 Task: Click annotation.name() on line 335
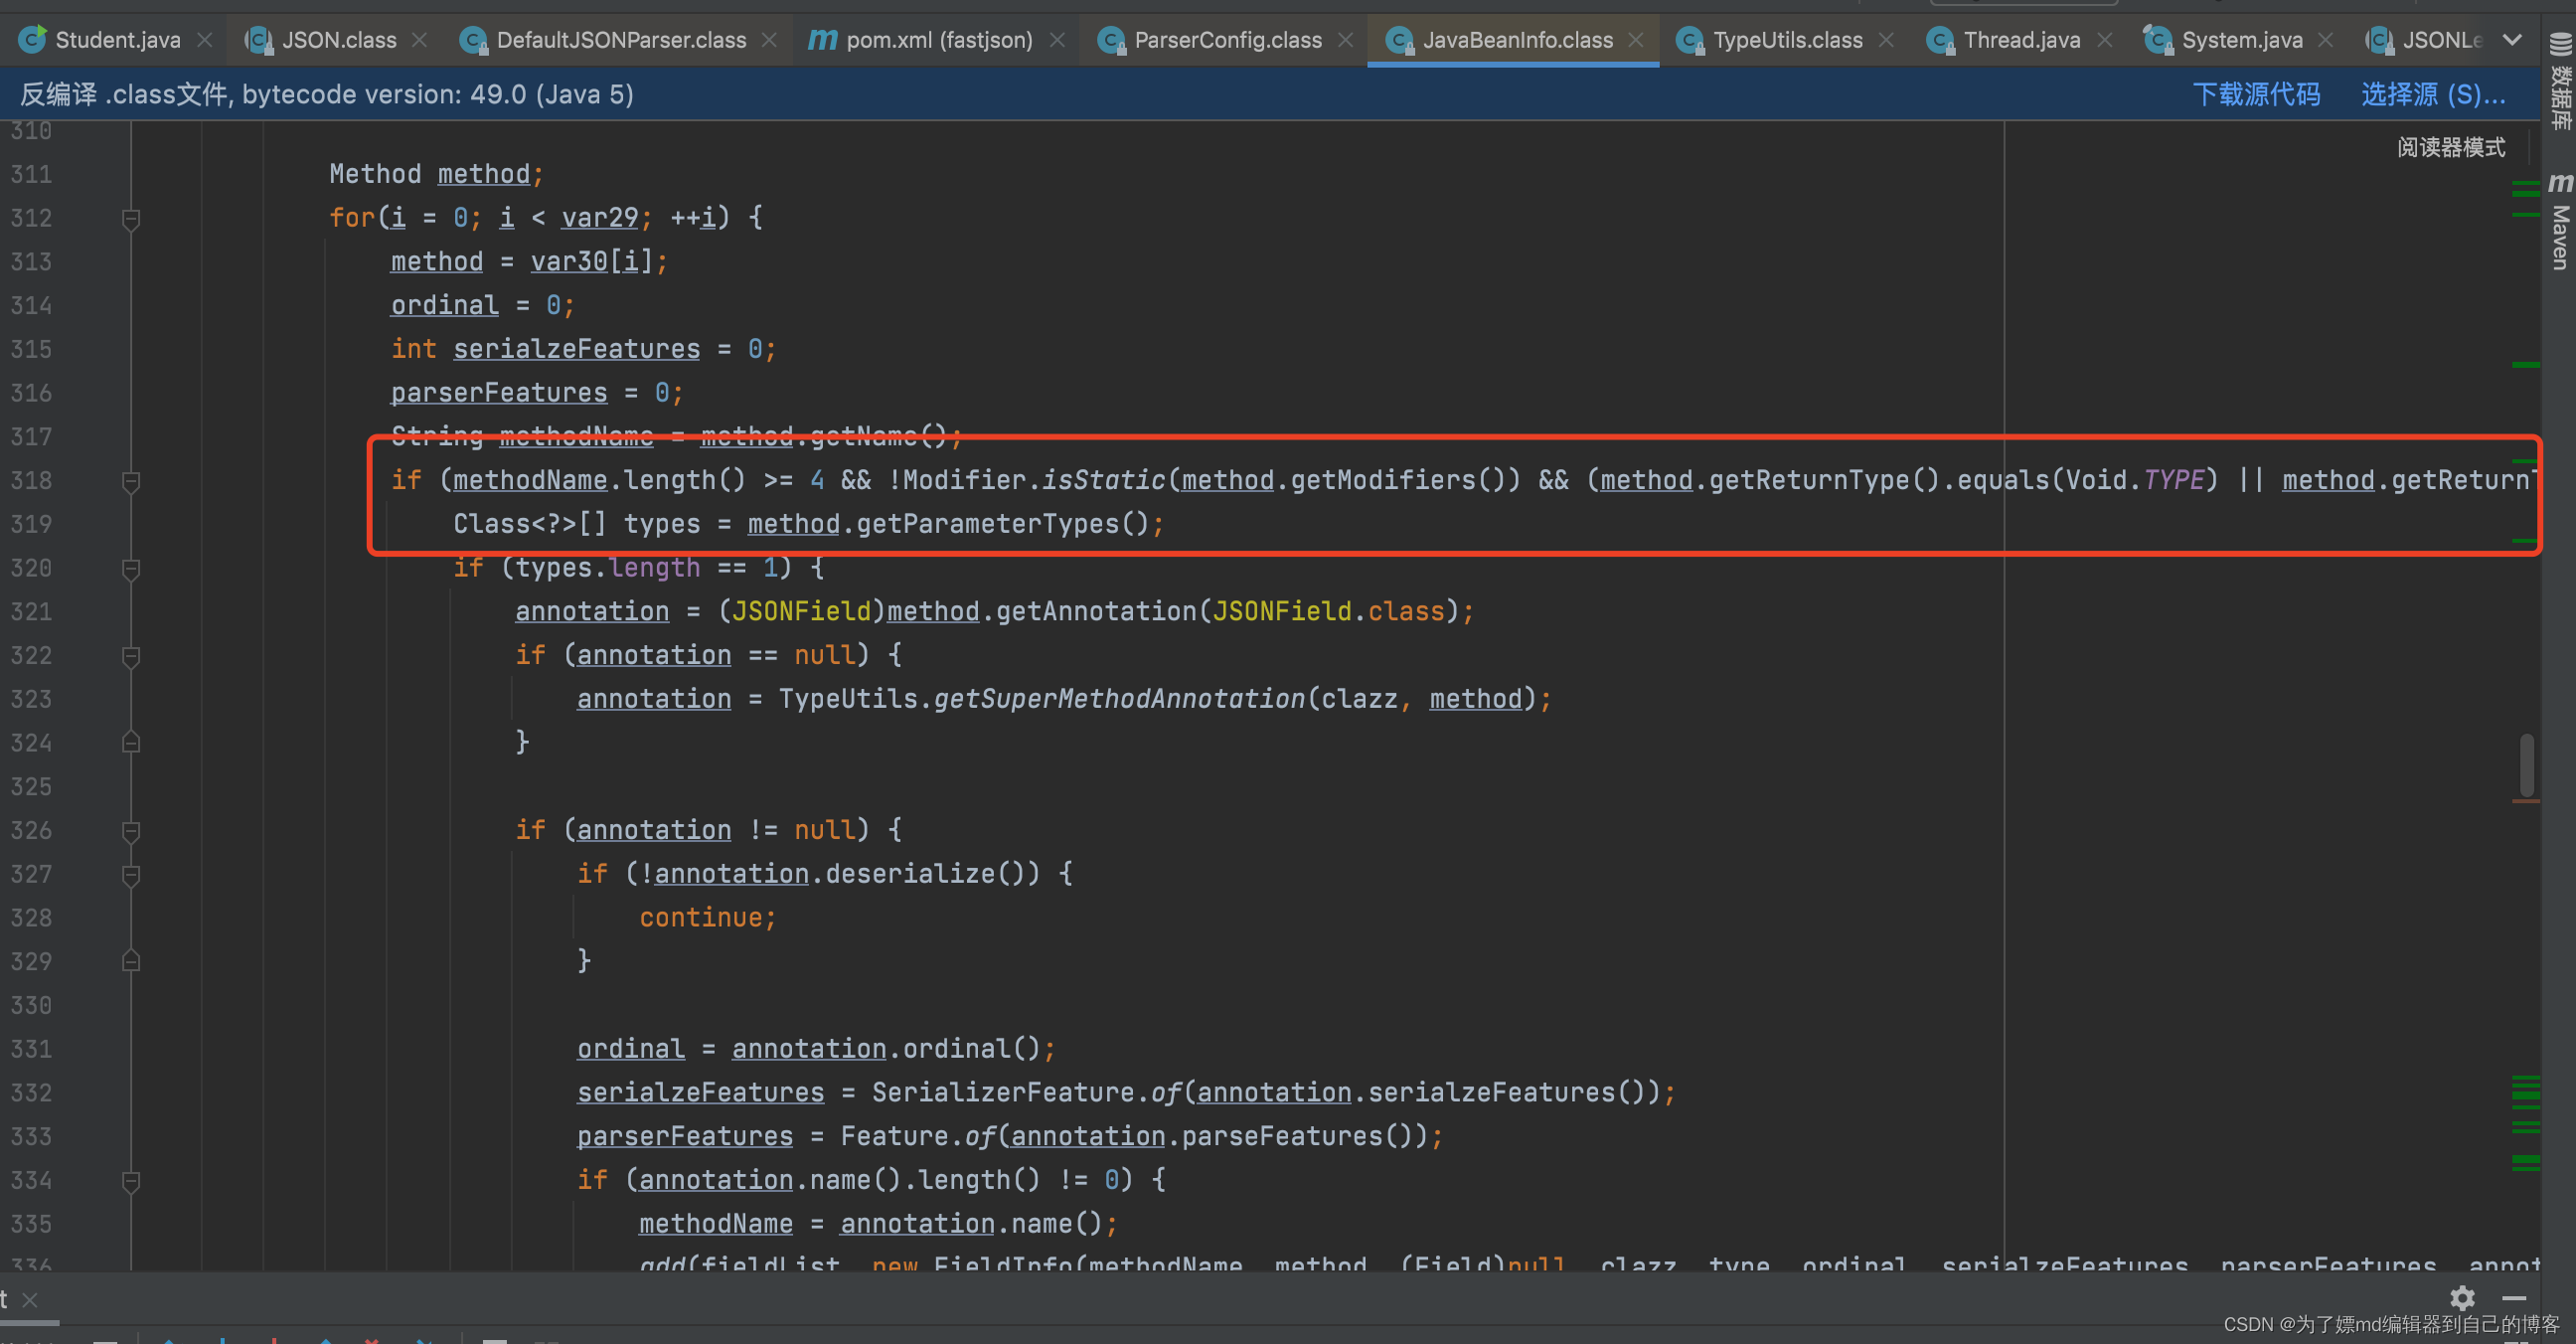point(970,1224)
